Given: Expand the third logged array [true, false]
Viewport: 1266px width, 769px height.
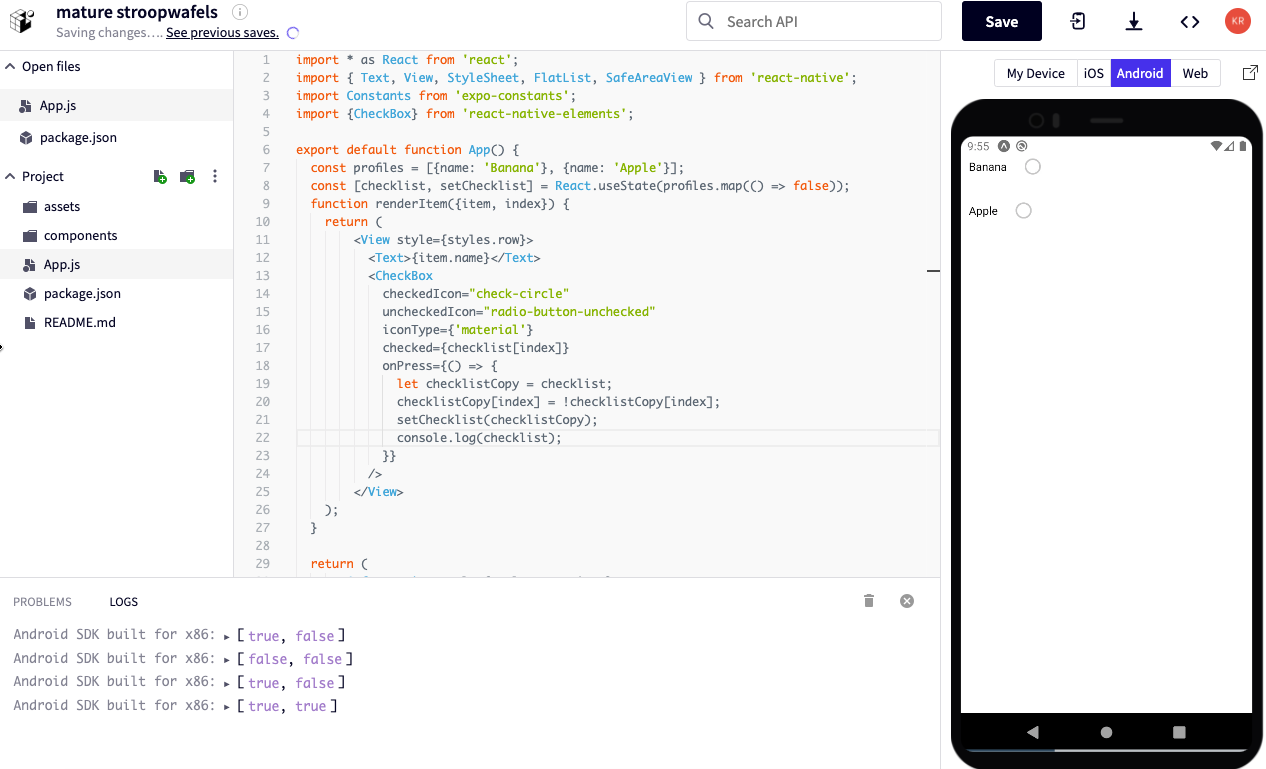Looking at the screenshot, I should tap(228, 683).
